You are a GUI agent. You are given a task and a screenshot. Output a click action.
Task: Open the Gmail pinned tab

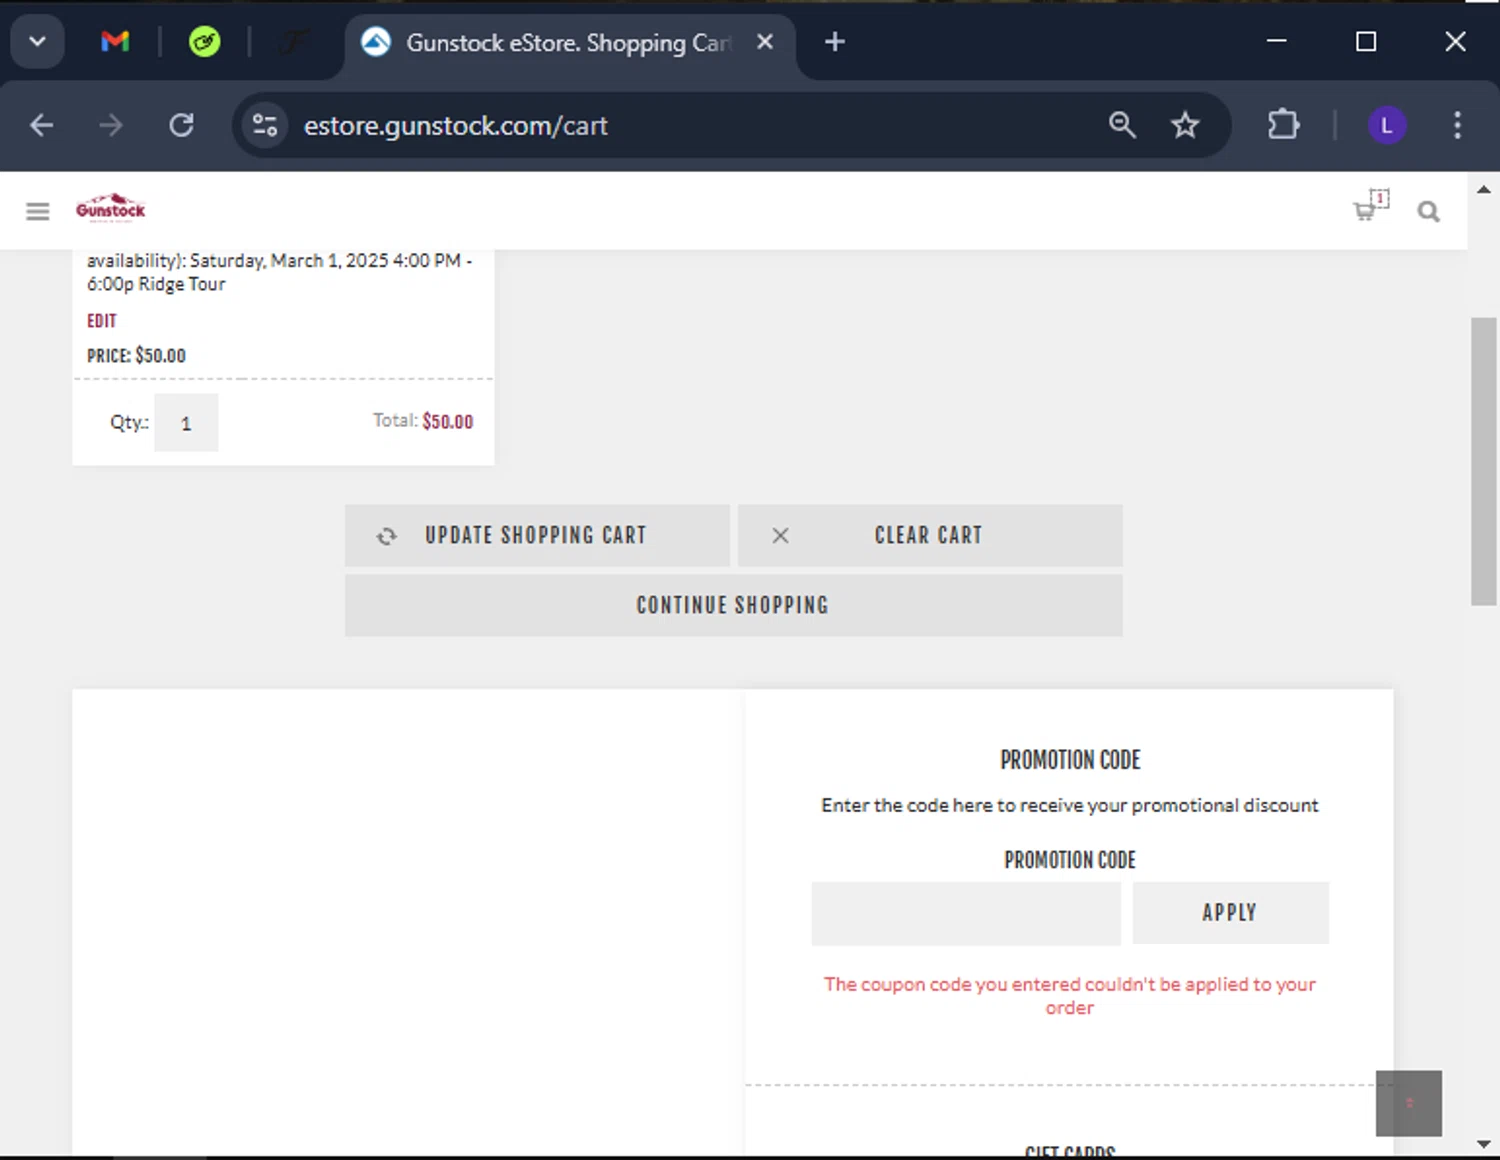tap(115, 41)
